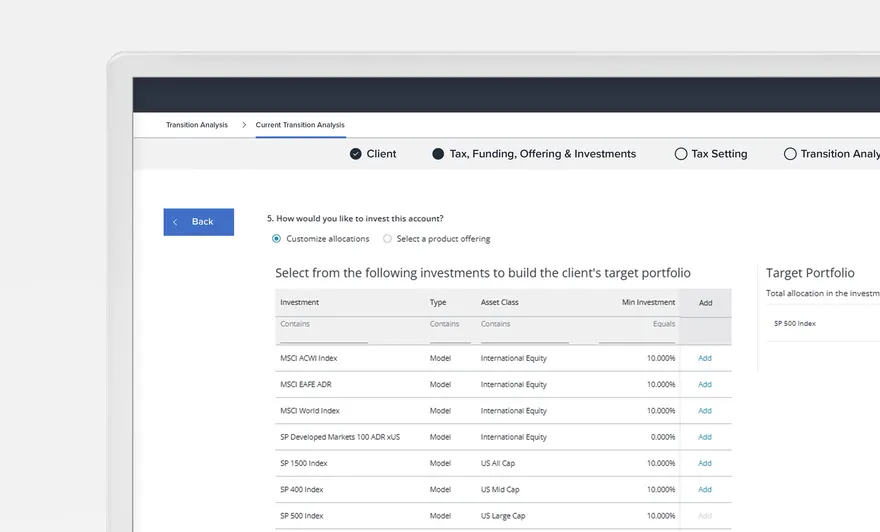
Task: Click the Client step checkmark icon
Action: (355, 154)
